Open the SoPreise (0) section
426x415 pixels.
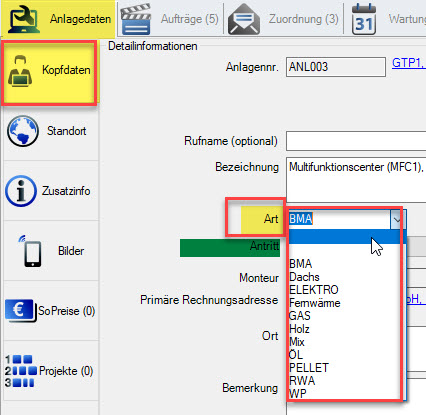[x=51, y=311]
